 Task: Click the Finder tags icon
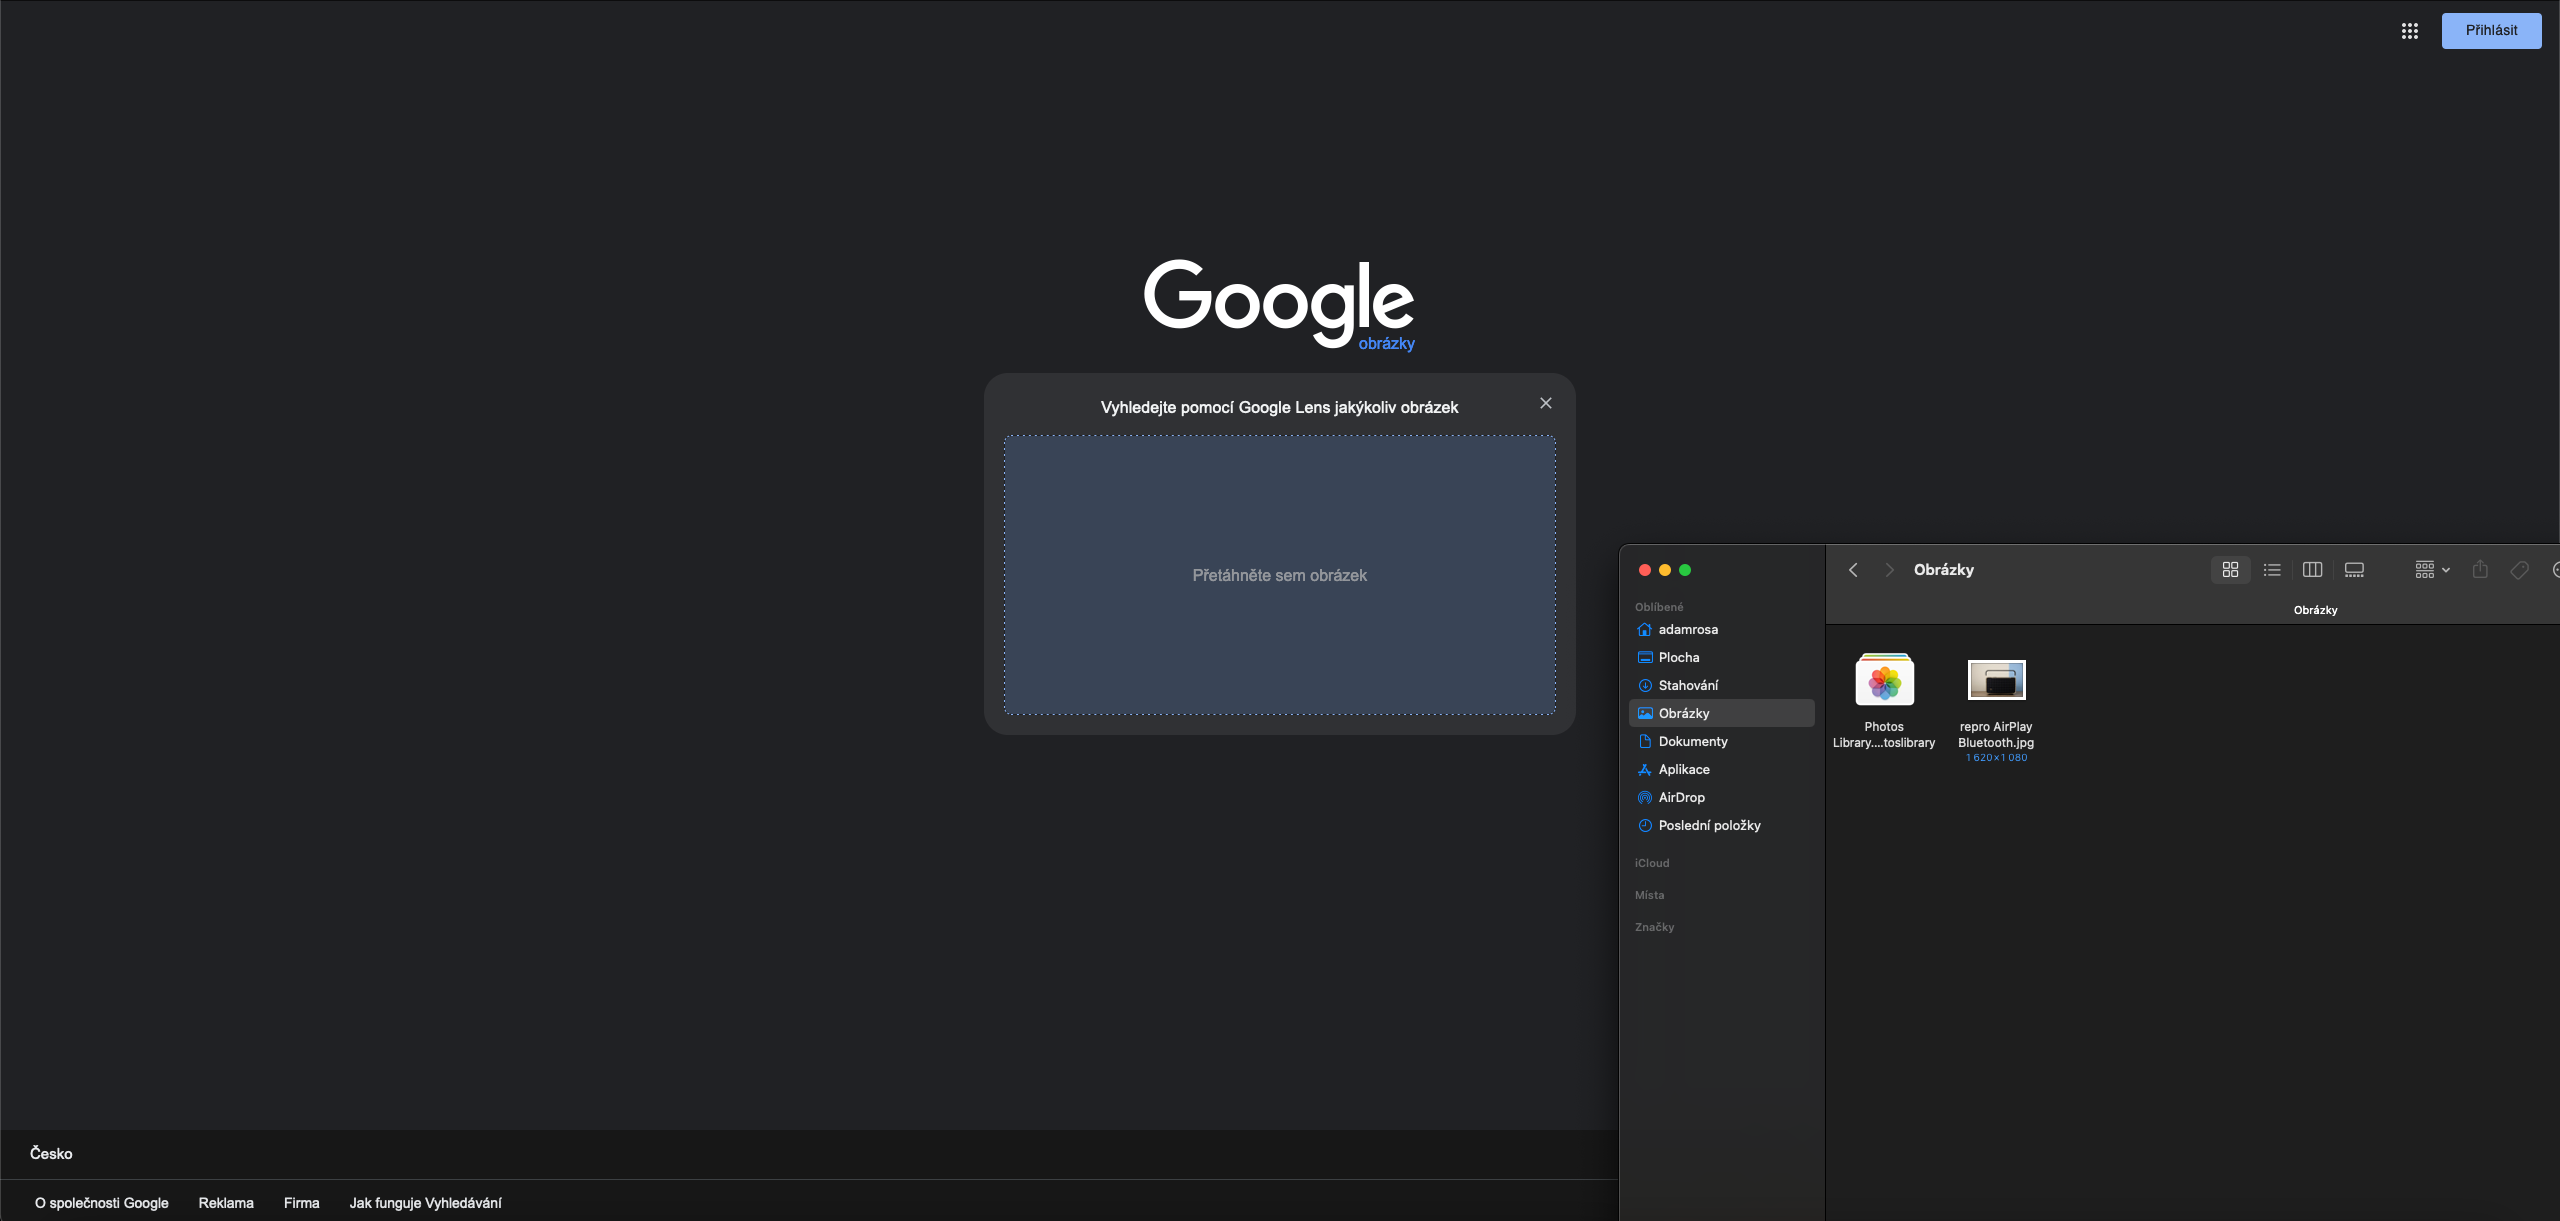2519,570
